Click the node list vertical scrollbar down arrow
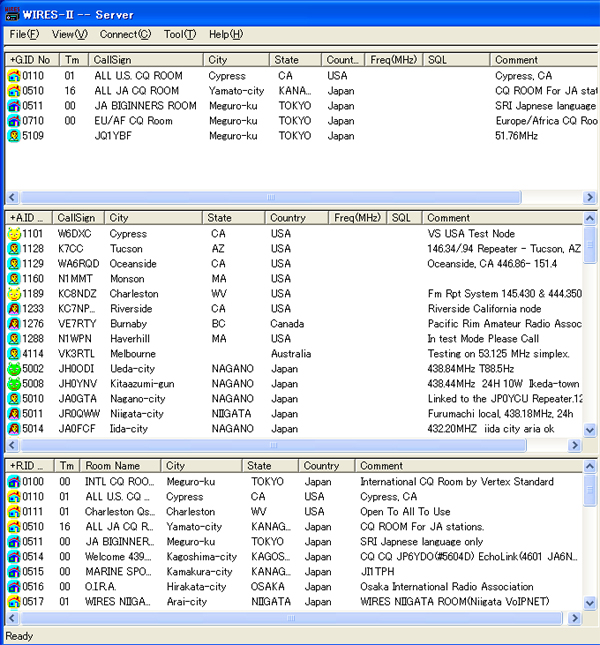 [591, 430]
